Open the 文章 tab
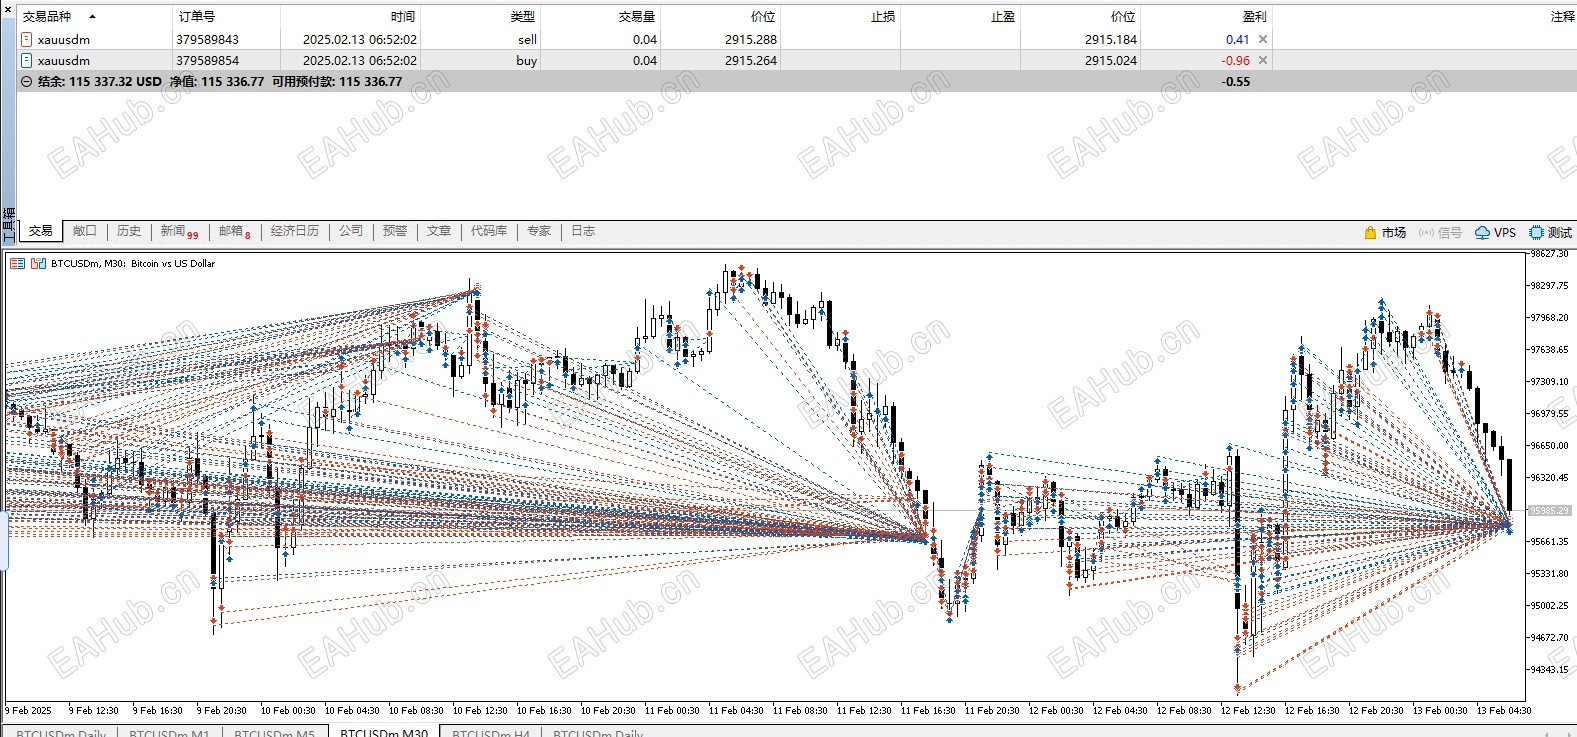Image resolution: width=1577 pixels, height=737 pixels. [439, 231]
